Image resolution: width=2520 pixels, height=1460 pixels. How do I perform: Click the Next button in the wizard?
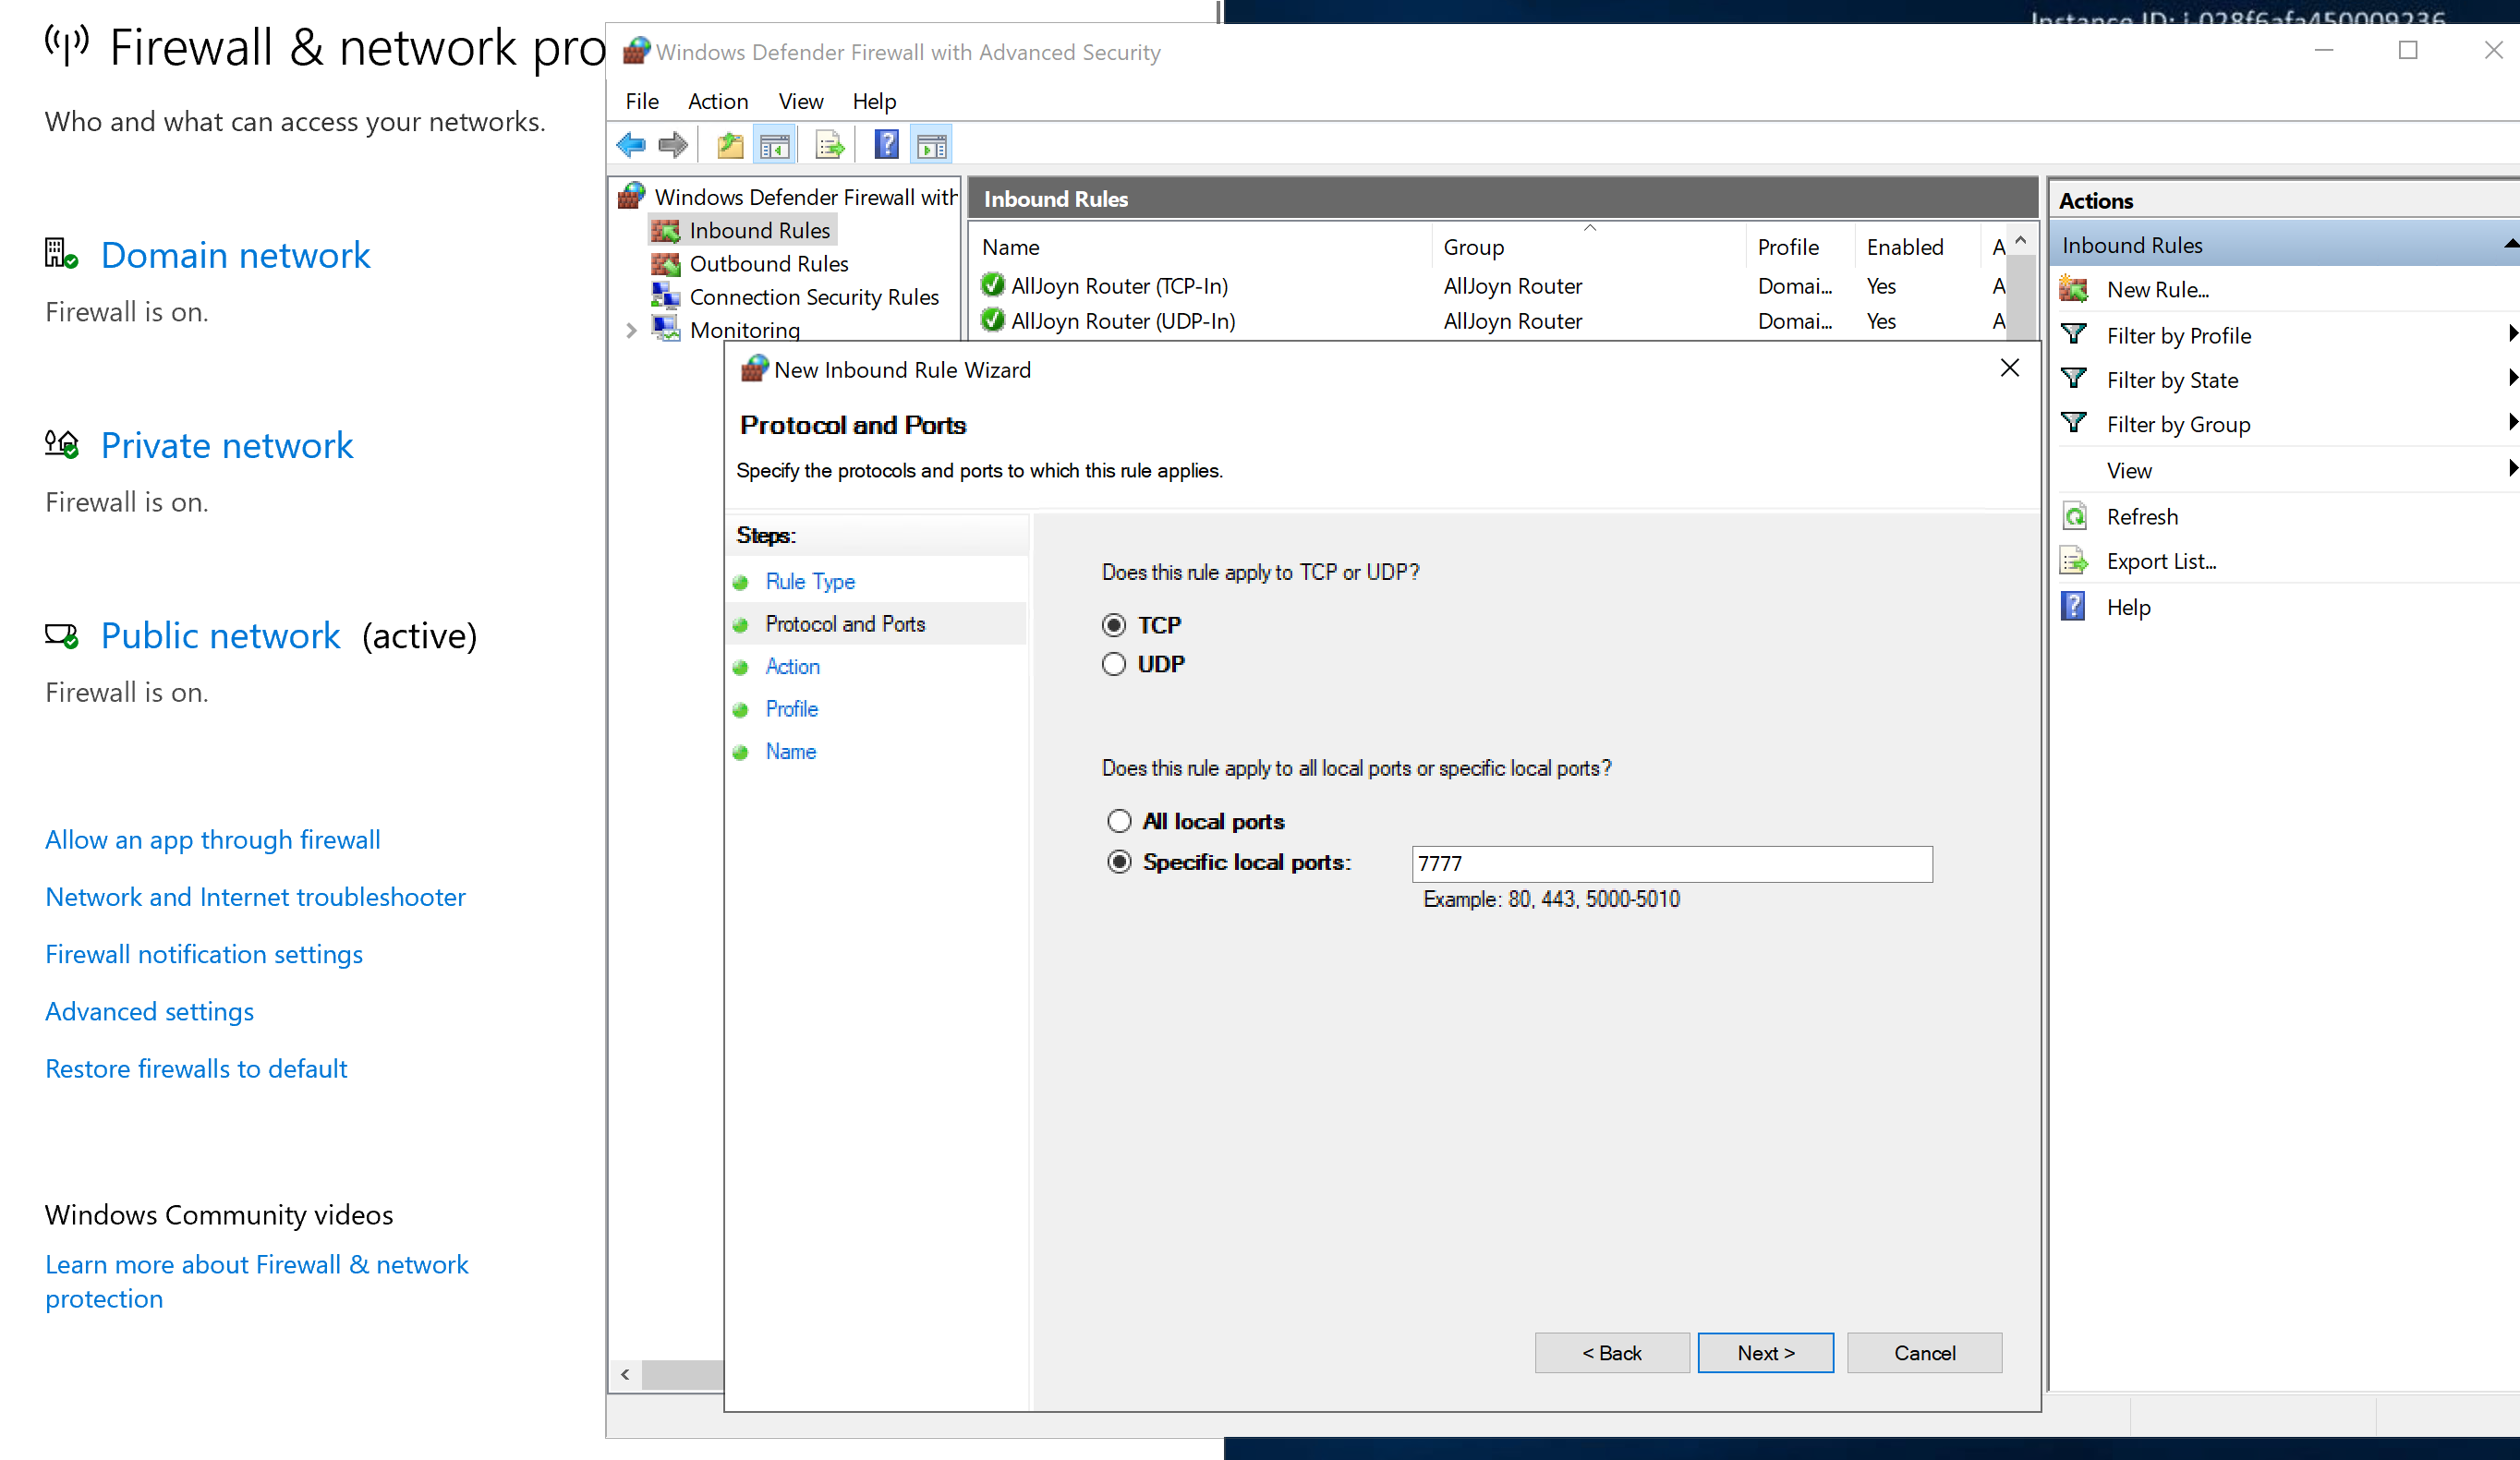[x=1765, y=1353]
